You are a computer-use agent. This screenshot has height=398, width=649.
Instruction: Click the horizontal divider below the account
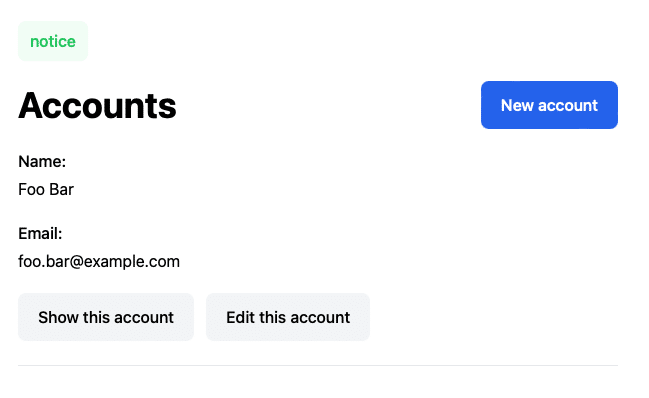click(x=318, y=365)
